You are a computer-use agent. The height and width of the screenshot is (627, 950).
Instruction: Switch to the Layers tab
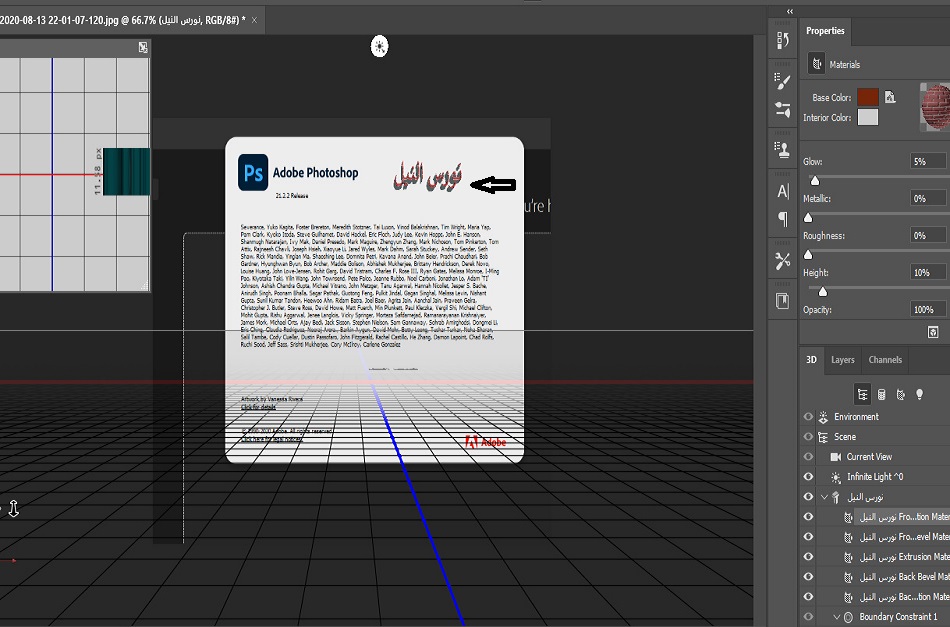click(x=842, y=360)
